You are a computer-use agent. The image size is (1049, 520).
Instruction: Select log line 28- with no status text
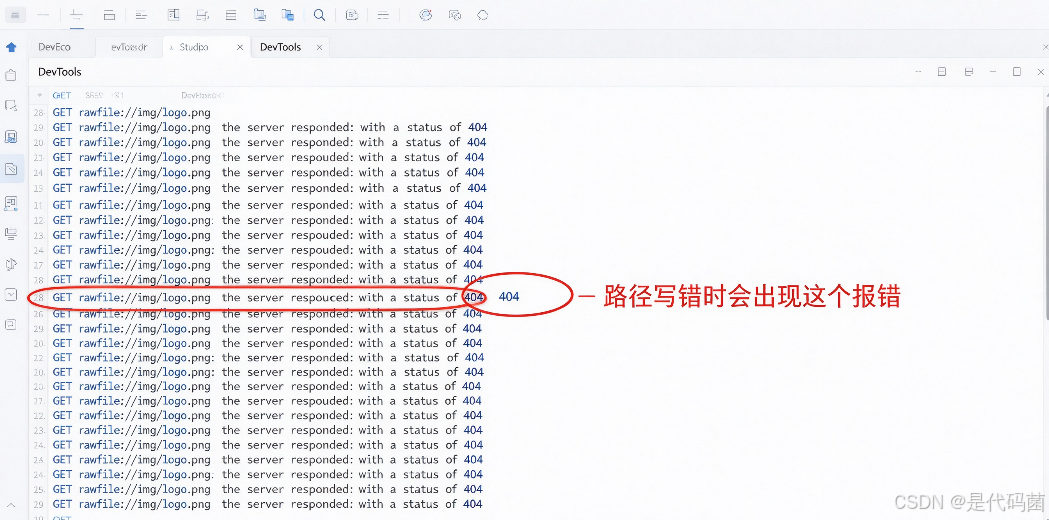(x=122, y=112)
